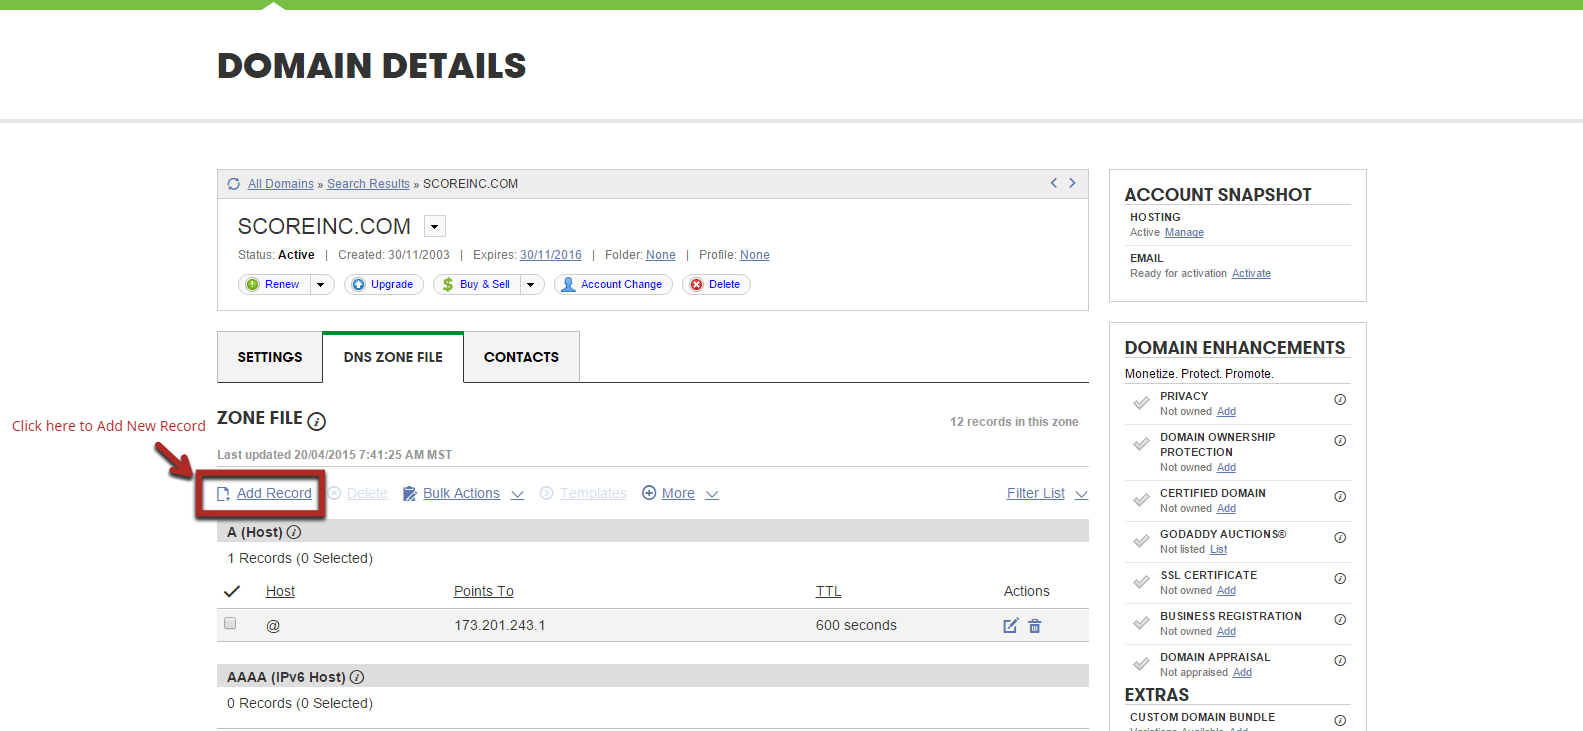
Task: Click the expiry date 30/11/2016 link
Action: 550,255
